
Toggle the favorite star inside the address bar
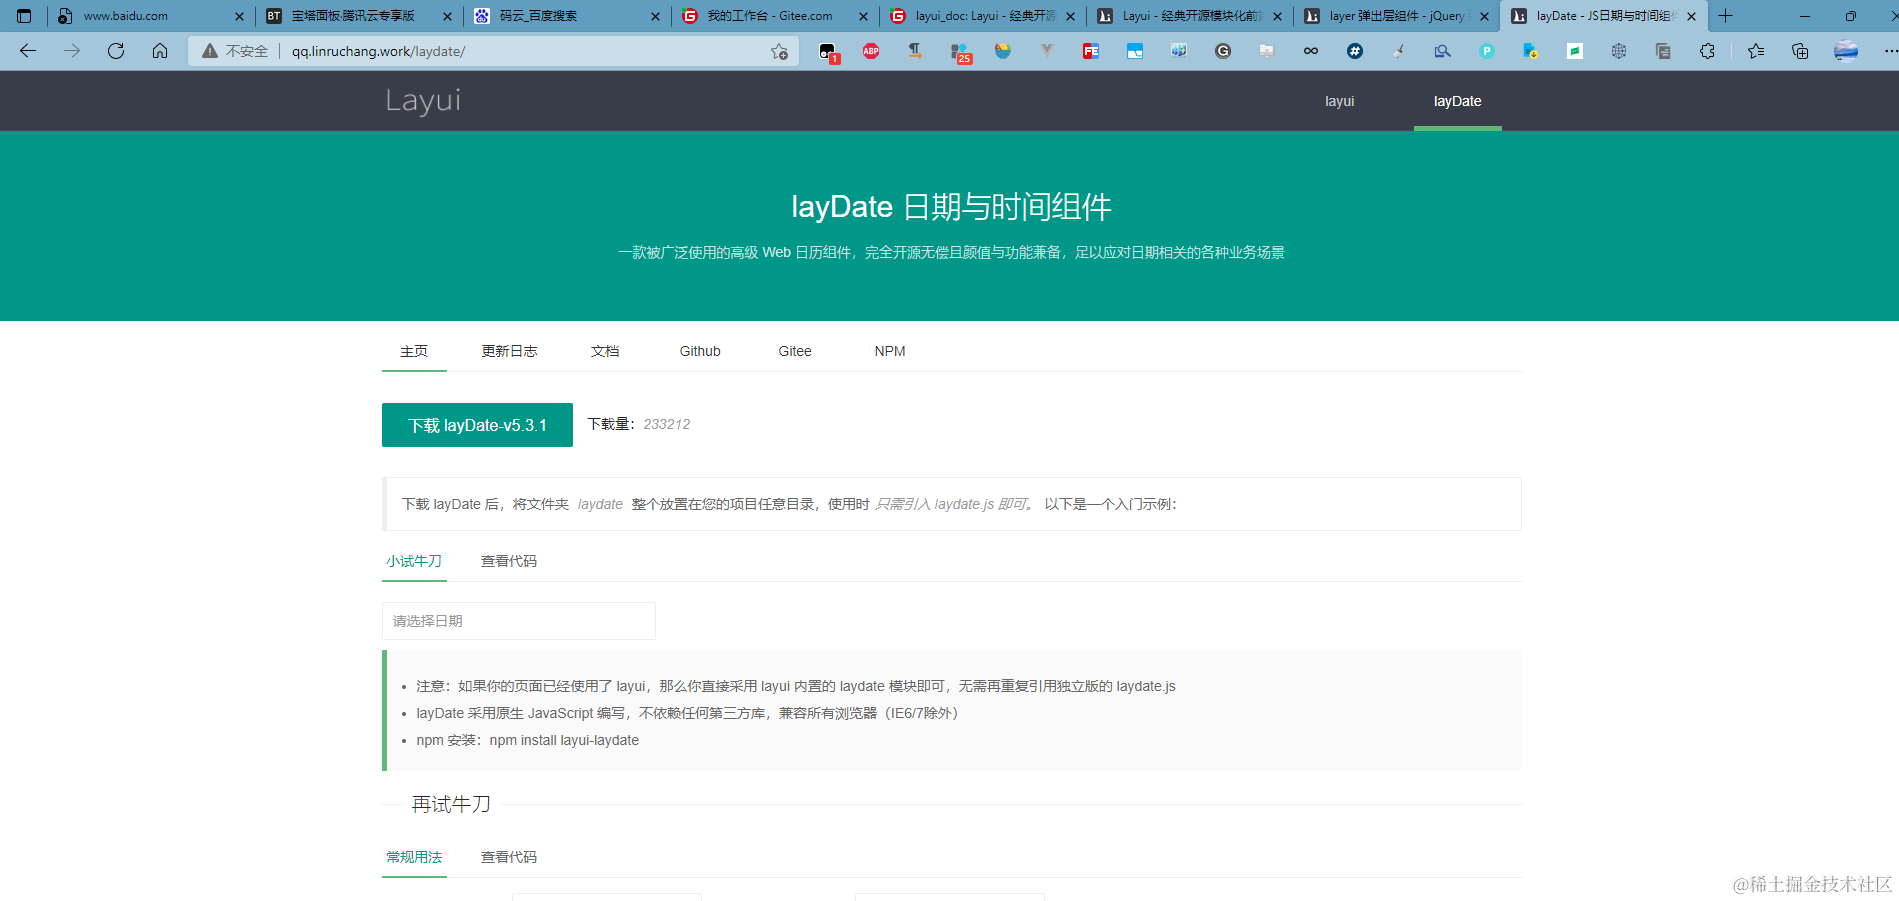coord(779,51)
